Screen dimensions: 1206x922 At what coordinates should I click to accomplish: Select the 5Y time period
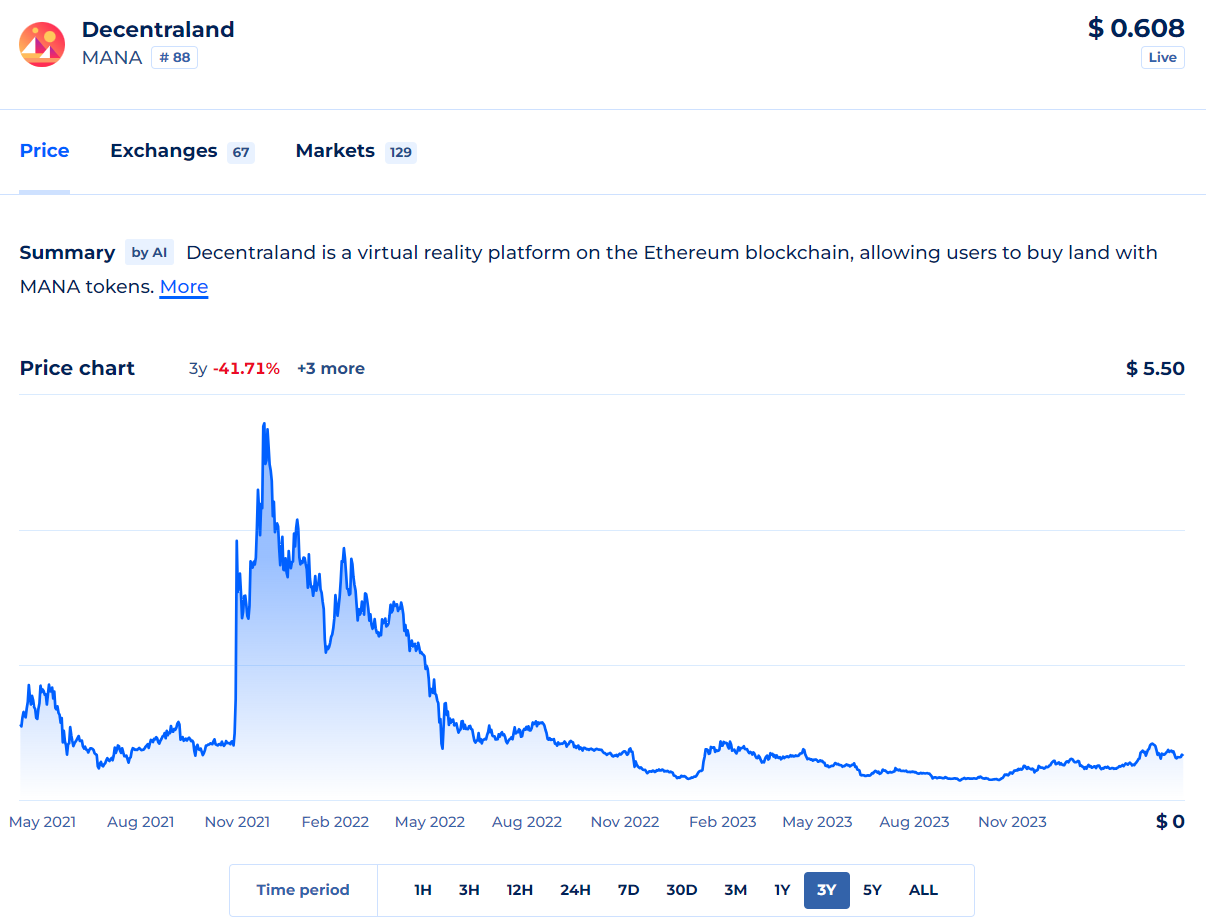pyautogui.click(x=873, y=890)
